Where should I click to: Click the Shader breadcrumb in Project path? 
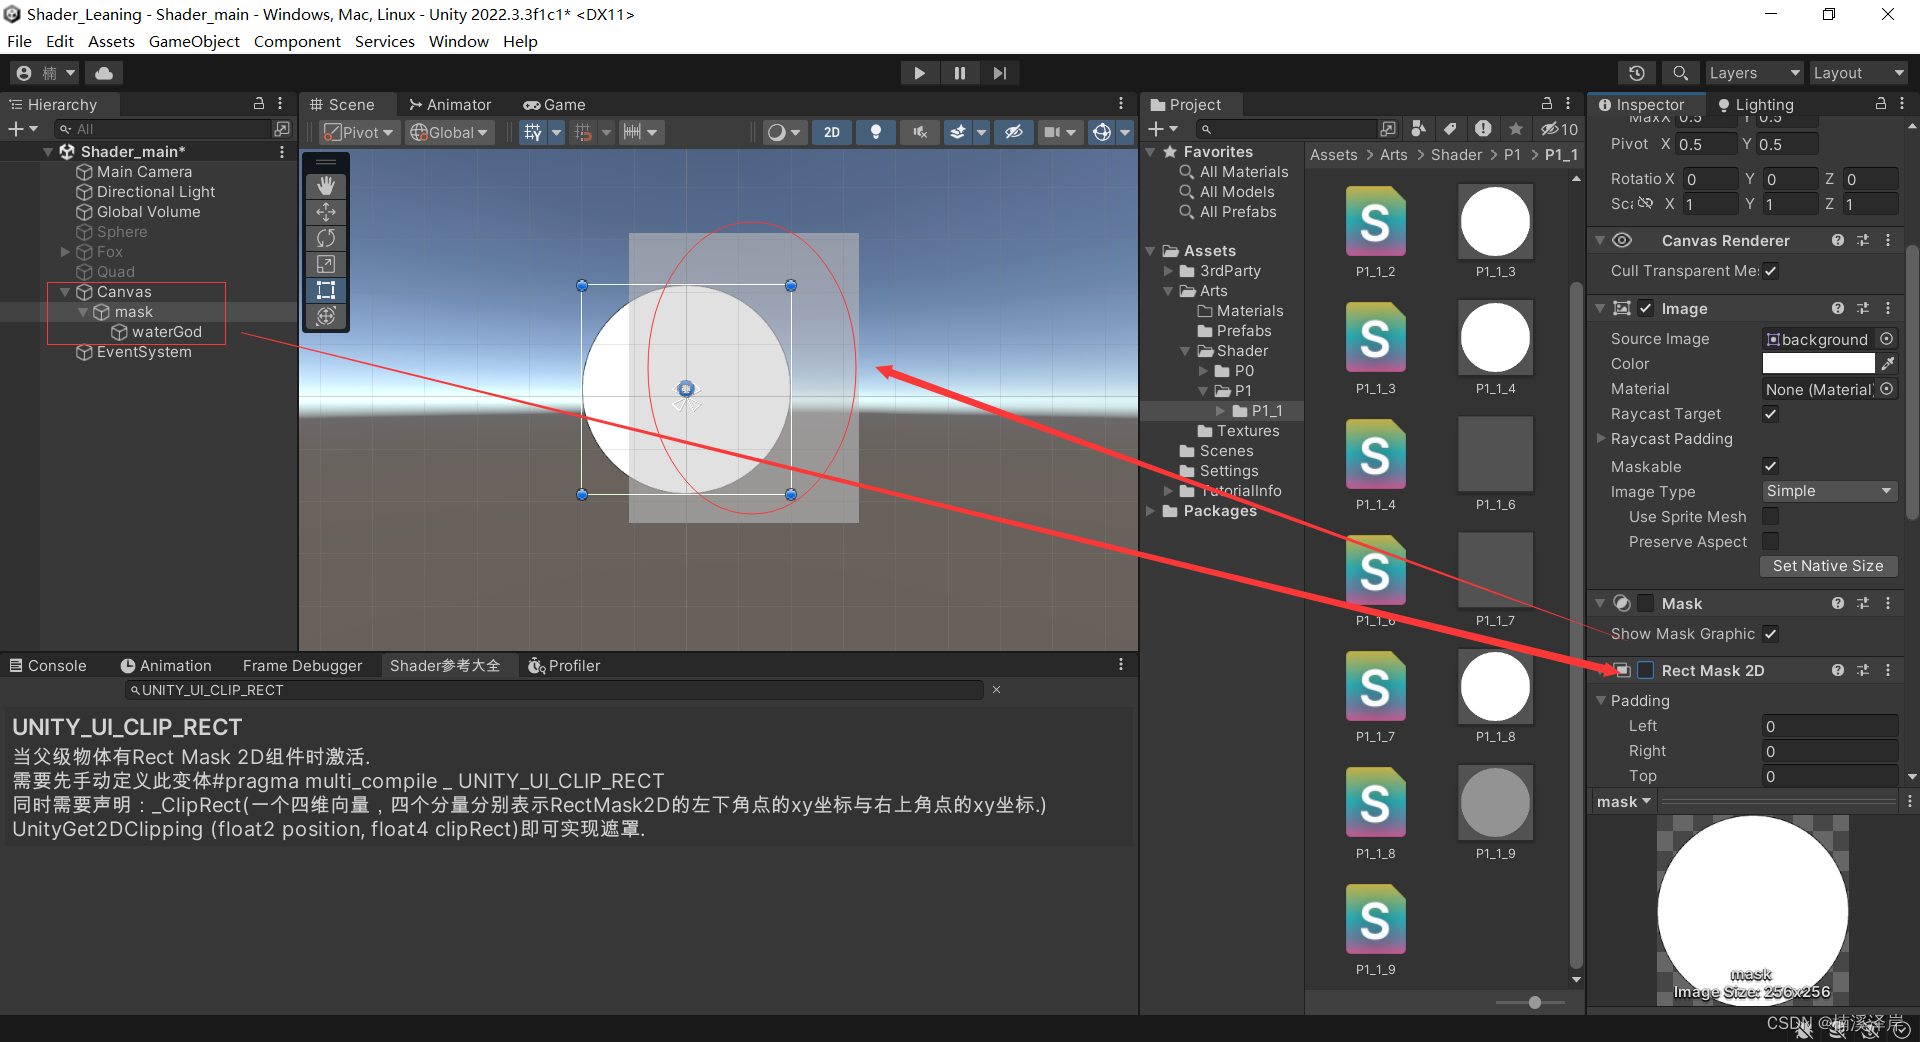tap(1456, 154)
